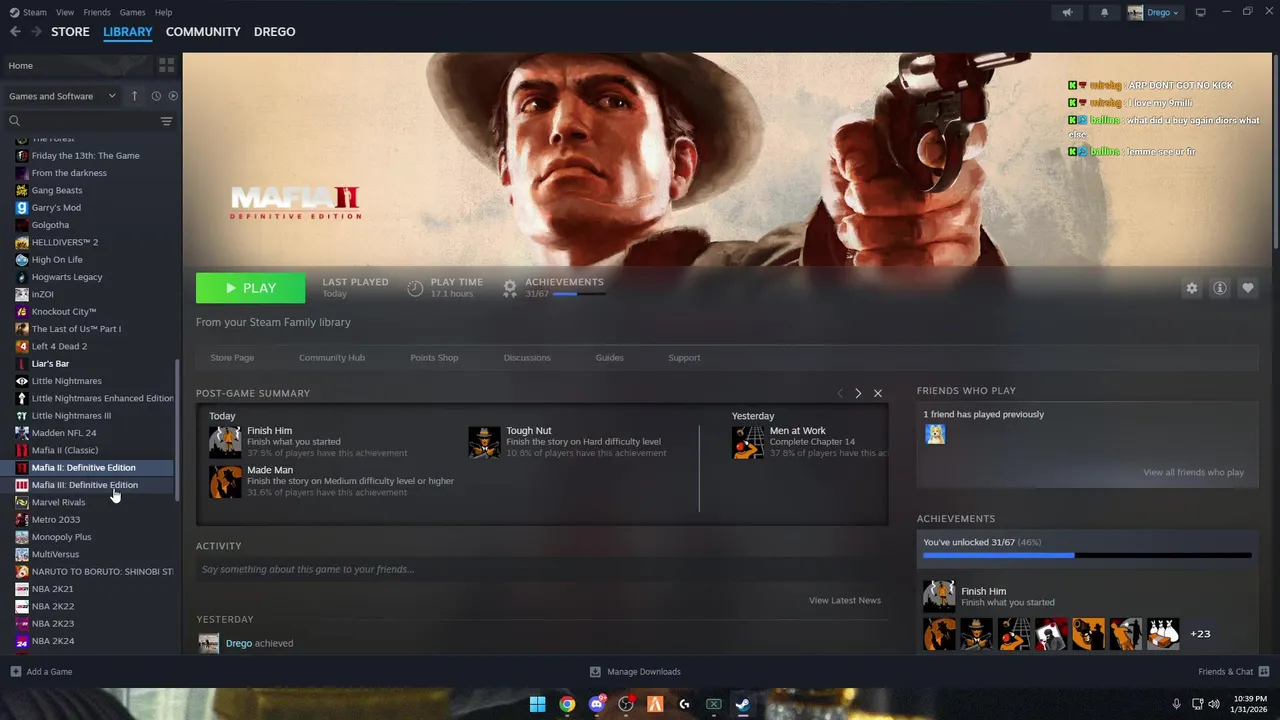Enter Big Picture mode via monitor icon
Screen dimensions: 1280x720
[x=1201, y=12]
